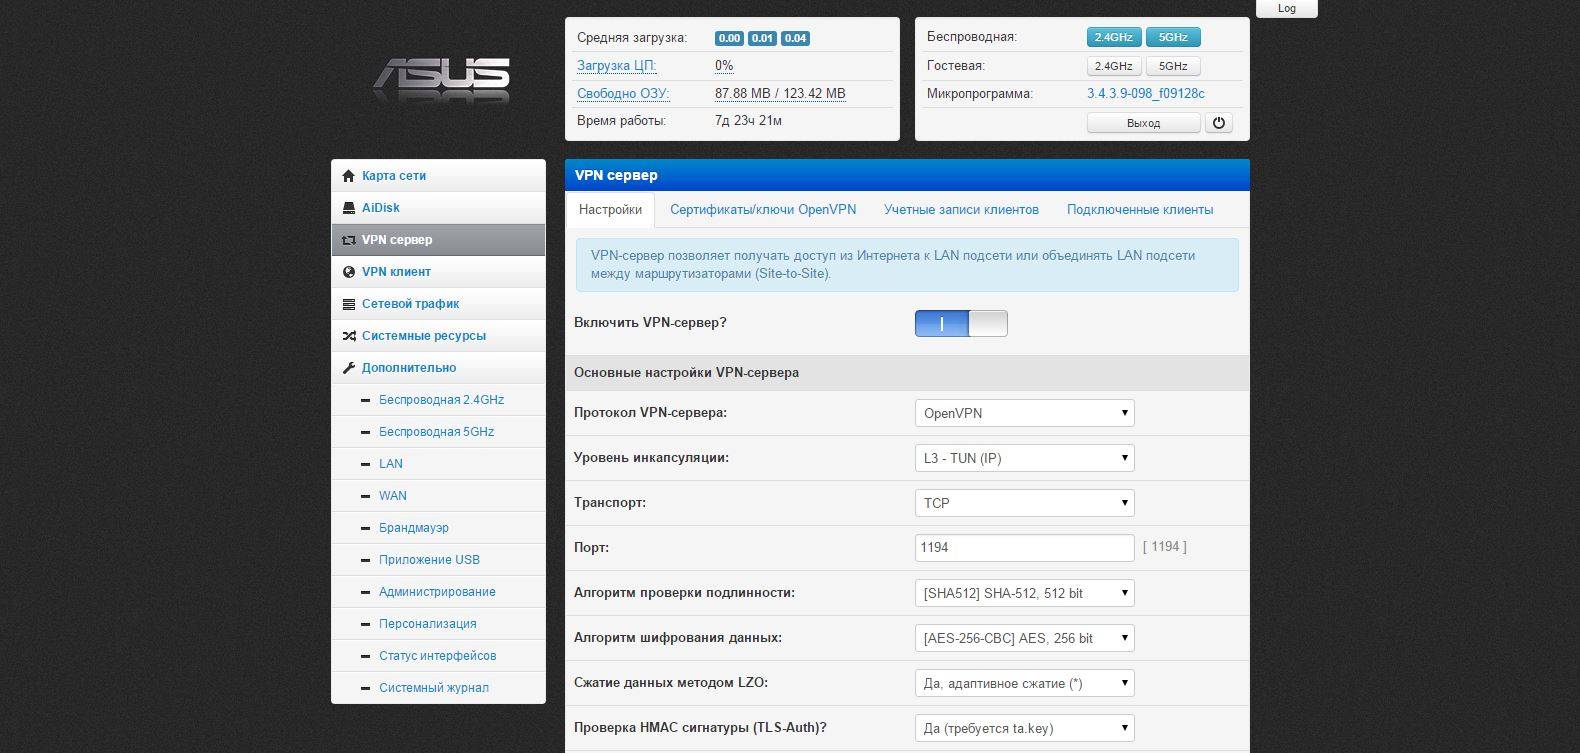Toggle wireless 2.4GHz in Беспроводная row
The height and width of the screenshot is (753, 1580).
point(1113,37)
